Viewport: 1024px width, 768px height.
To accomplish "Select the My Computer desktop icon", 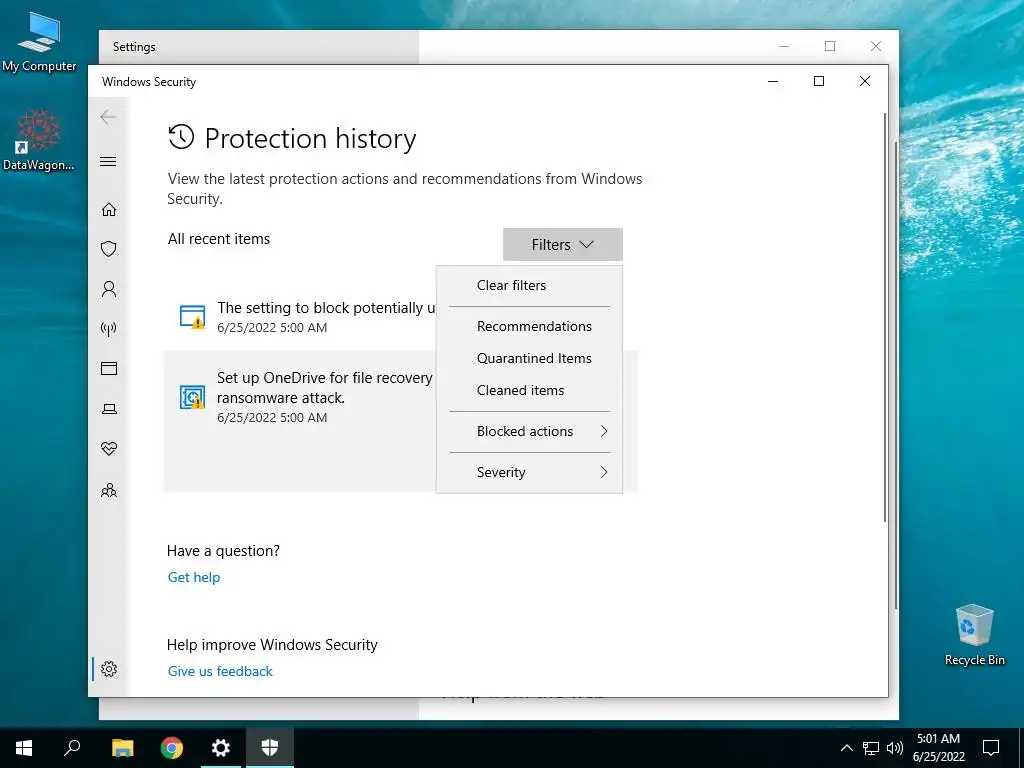I will [x=39, y=40].
